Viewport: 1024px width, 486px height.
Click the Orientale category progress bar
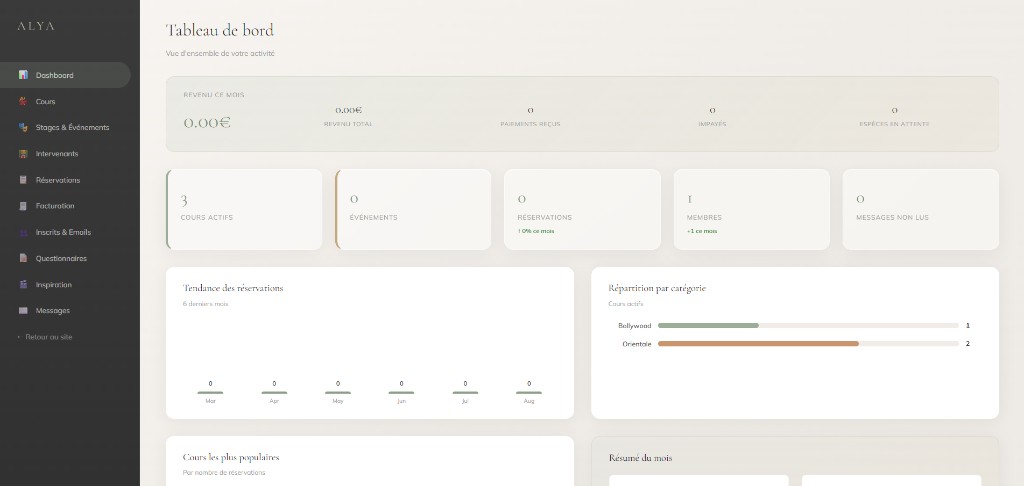(x=808, y=344)
